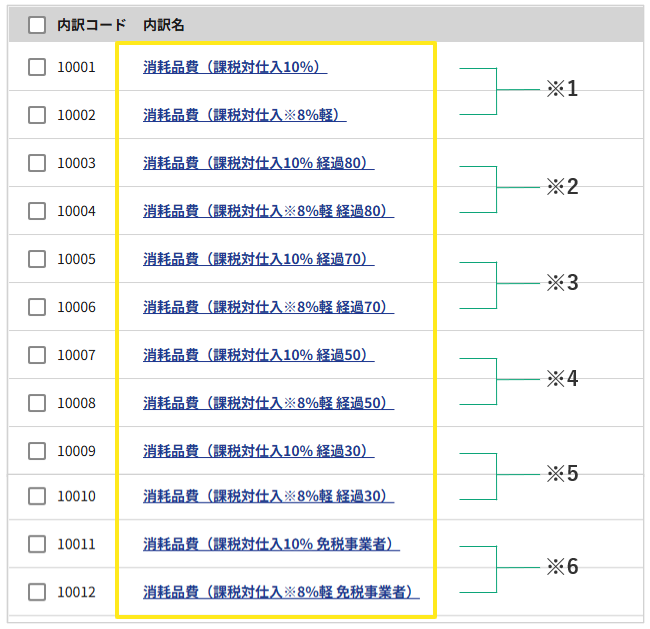The height and width of the screenshot is (629, 650).
Task: Tick the checkbox for code 10012
Action: tap(37, 592)
